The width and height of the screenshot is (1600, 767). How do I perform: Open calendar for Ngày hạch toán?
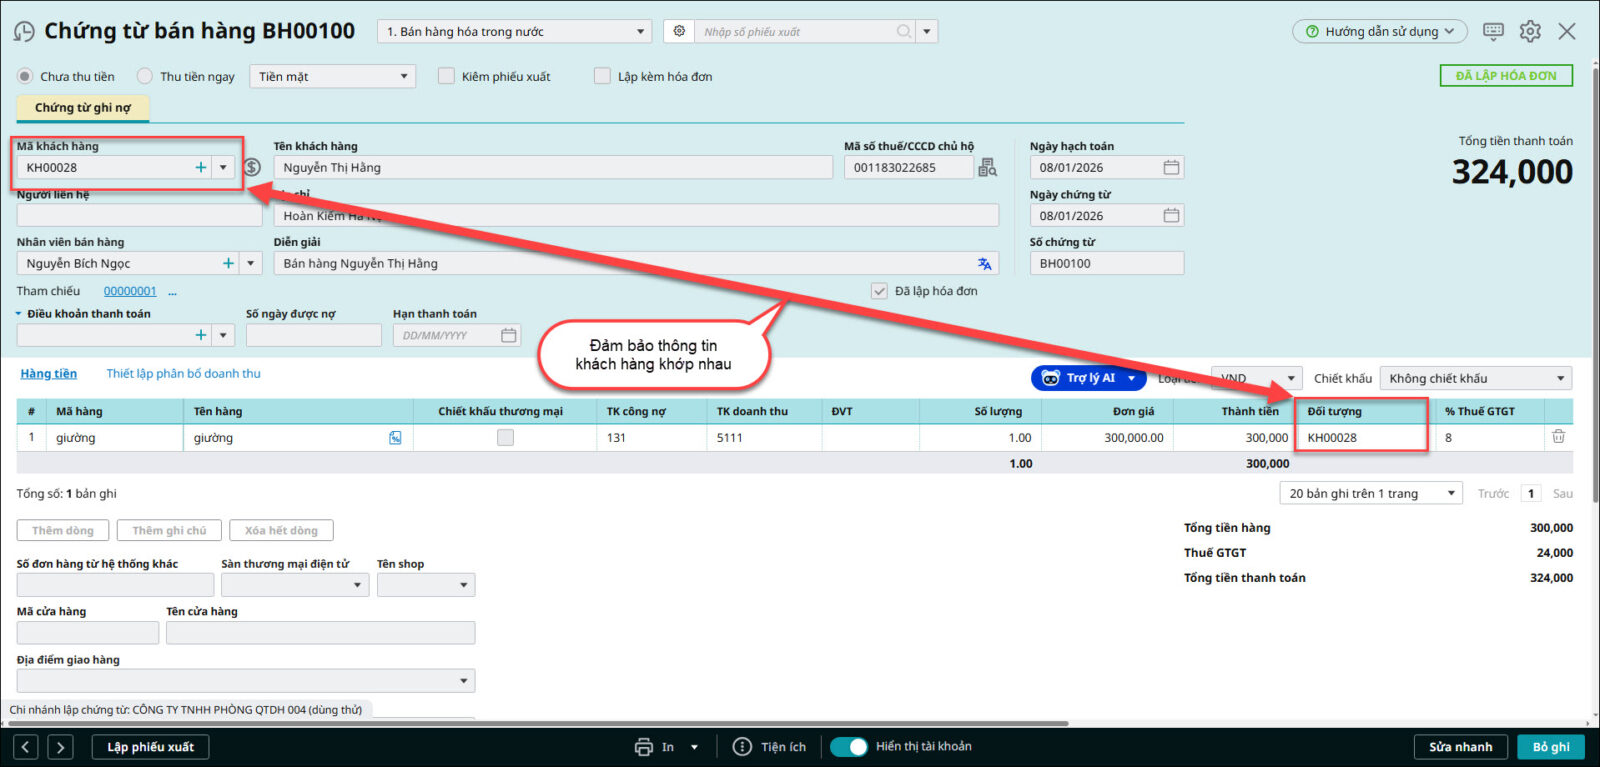pos(1171,168)
